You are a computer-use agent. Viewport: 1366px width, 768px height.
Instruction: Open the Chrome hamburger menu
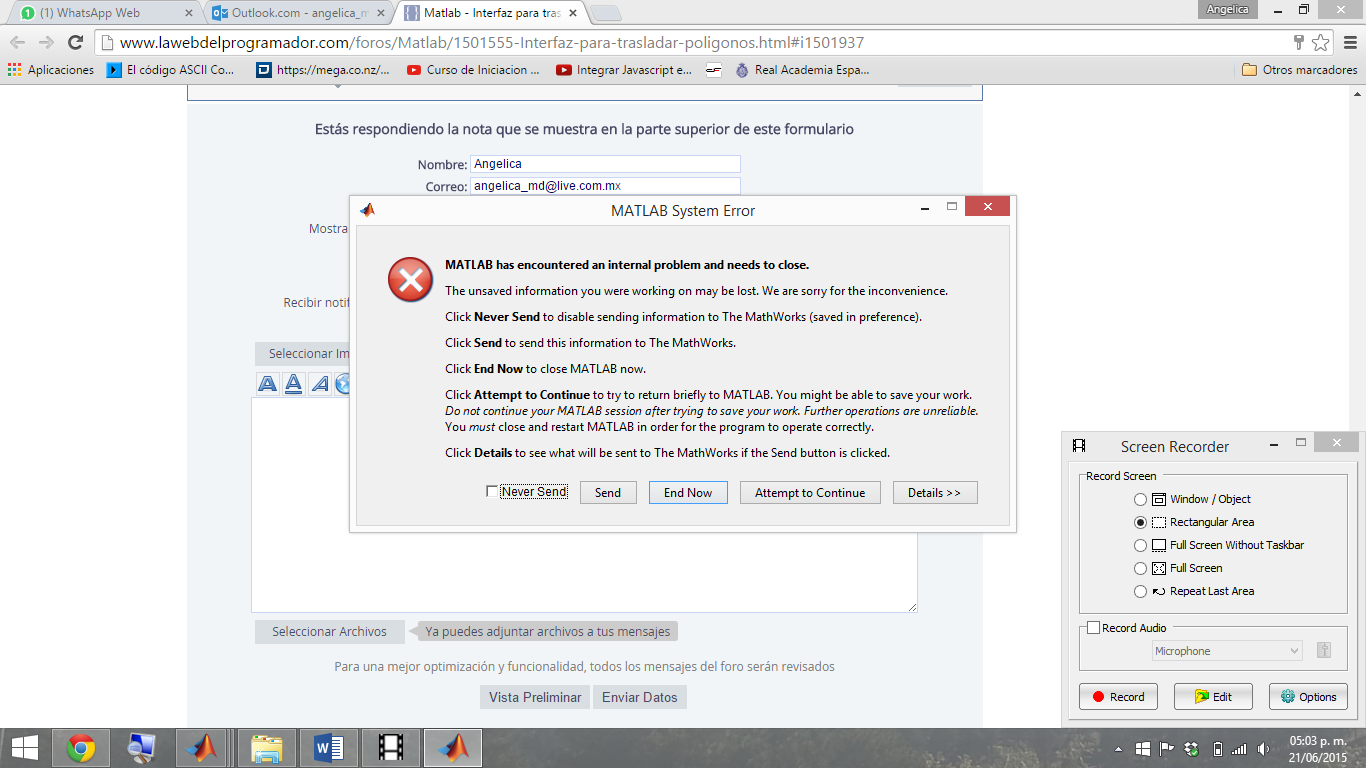[x=1348, y=43]
